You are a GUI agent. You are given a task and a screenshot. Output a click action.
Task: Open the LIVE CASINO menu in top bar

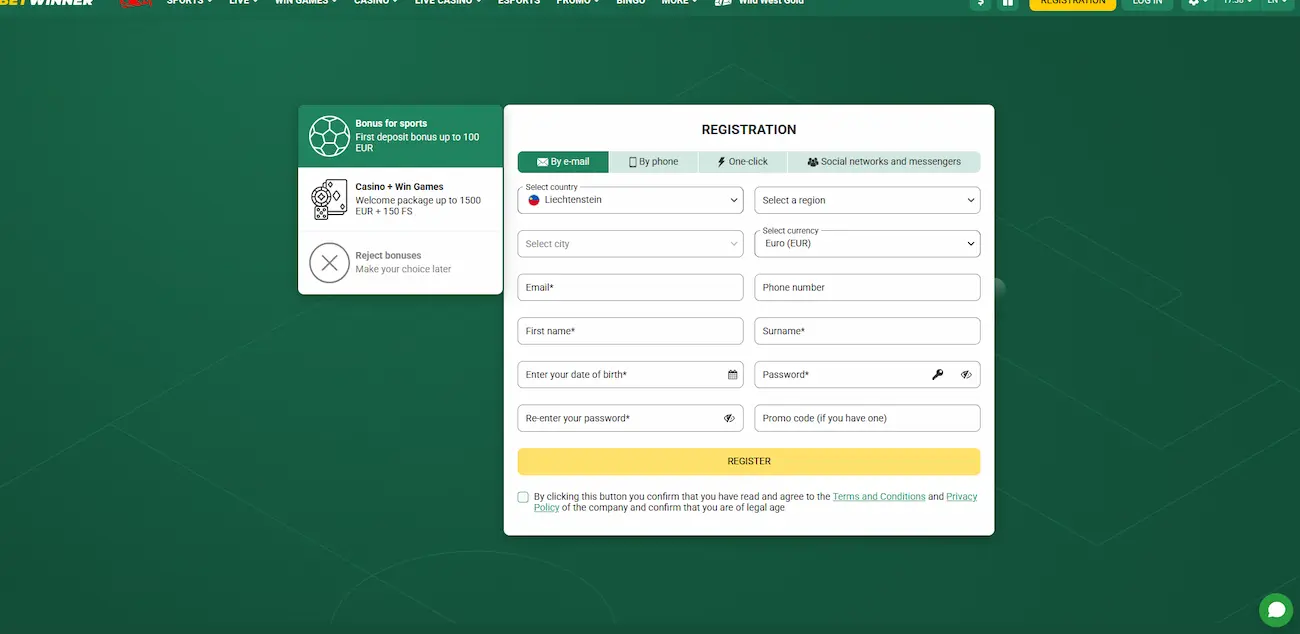448,3
